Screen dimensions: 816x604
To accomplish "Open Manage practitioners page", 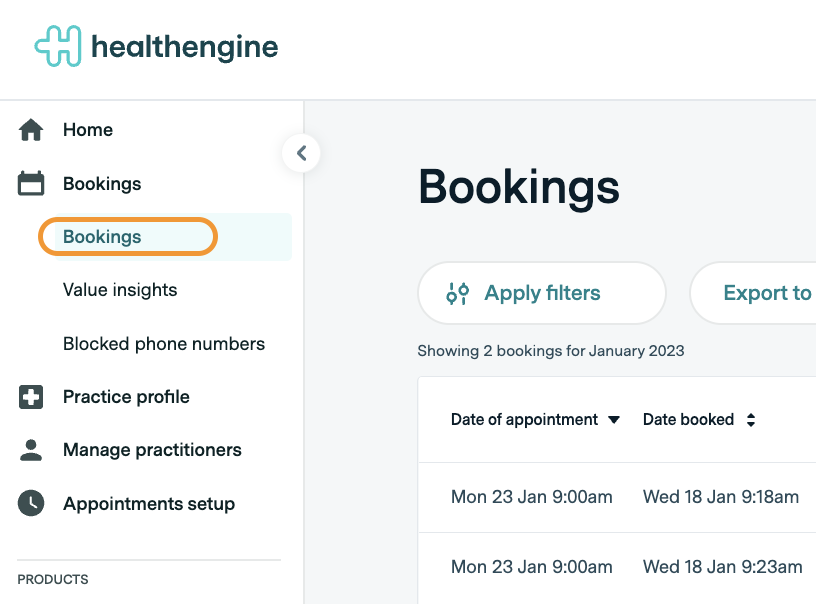I will click(x=152, y=450).
